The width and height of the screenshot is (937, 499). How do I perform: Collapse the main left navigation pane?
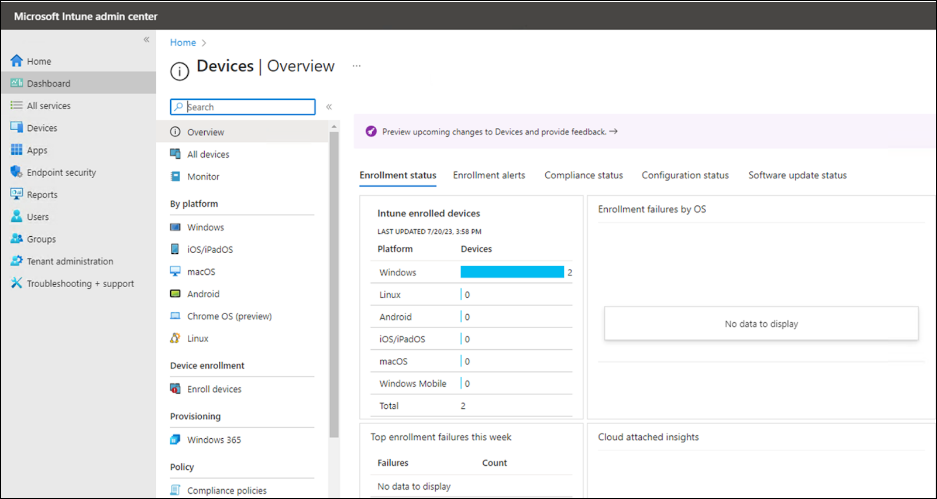point(146,40)
